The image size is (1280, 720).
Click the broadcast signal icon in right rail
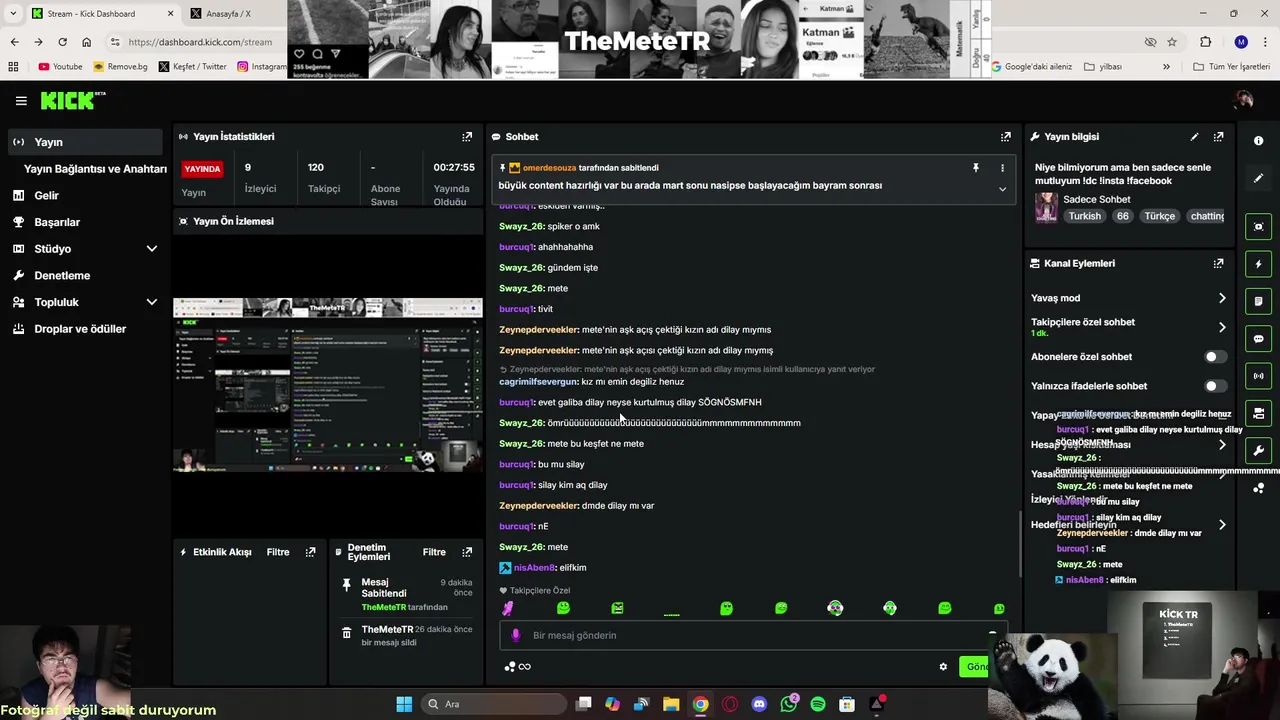click(x=1259, y=376)
